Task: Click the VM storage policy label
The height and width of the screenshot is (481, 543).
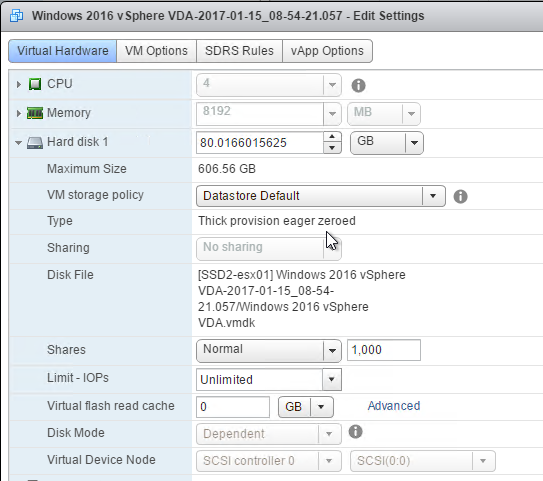Action: (95, 195)
